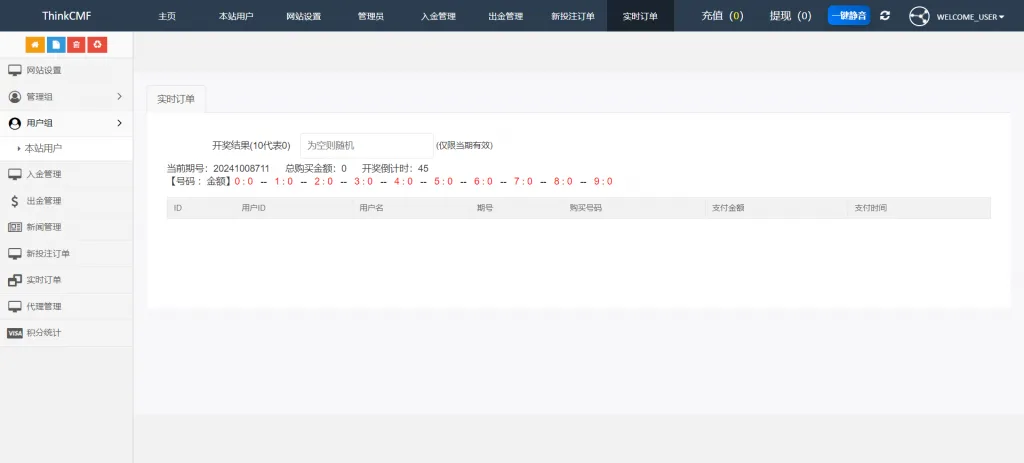This screenshot has height=463, width=1024.
Task: Open the WELCOME_USER dropdown menu
Action: tap(970, 17)
